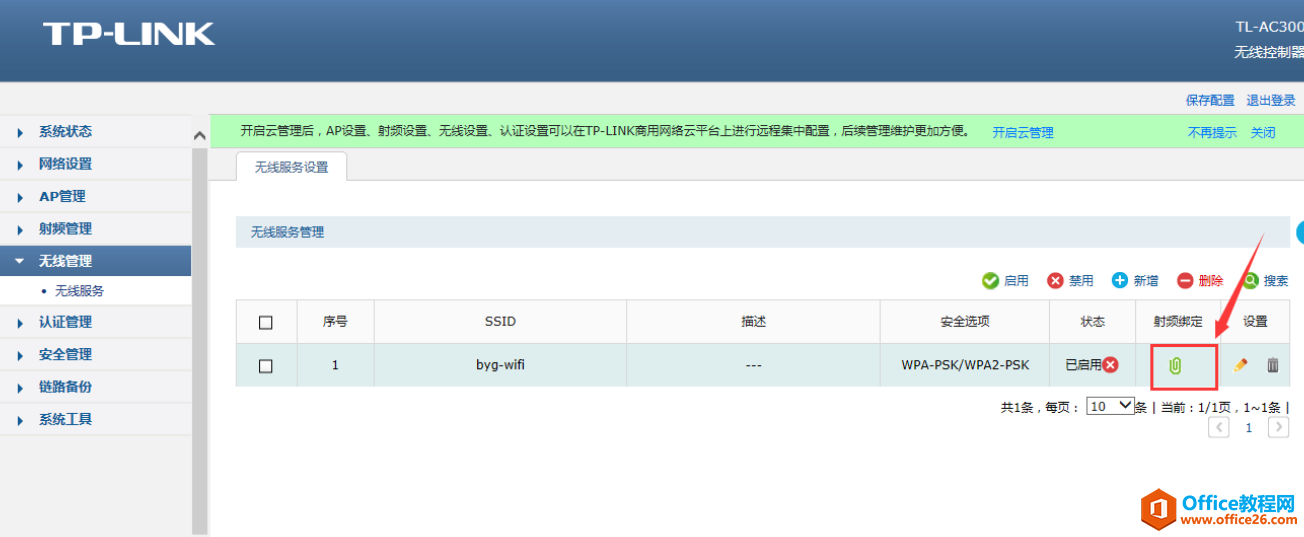
Task: Open 射频绑定 paperclip for byg-wifi
Action: pos(1175,366)
